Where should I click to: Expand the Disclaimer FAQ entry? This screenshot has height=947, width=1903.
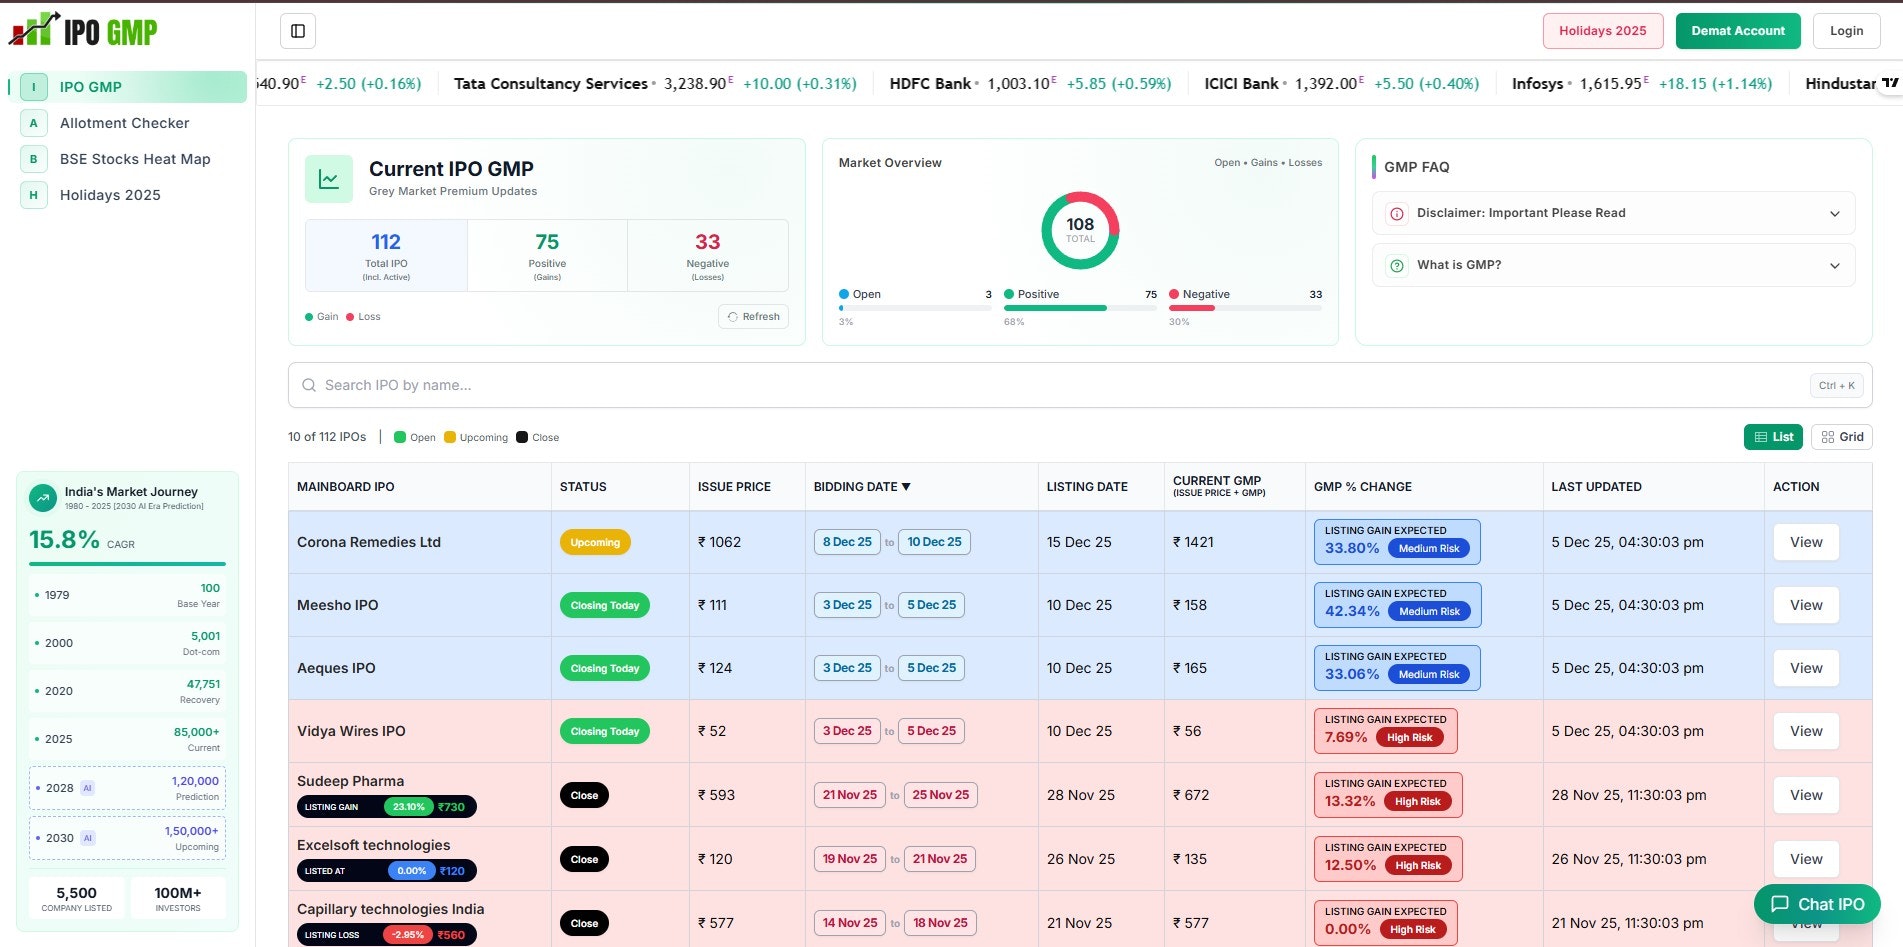pos(1612,212)
